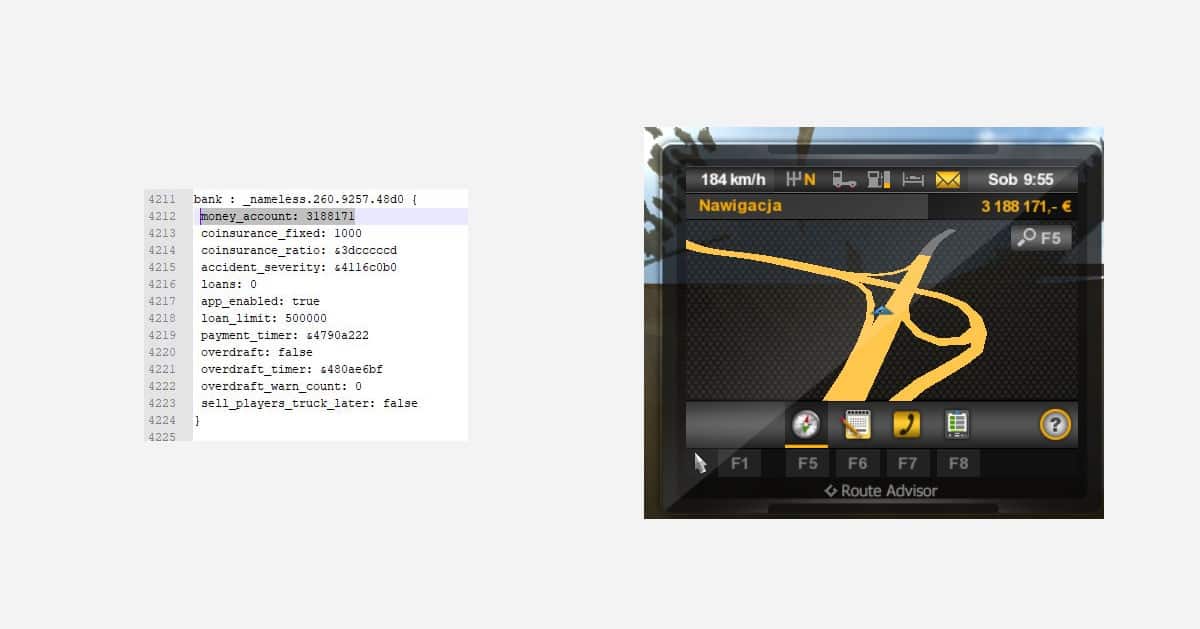This screenshot has width=1200, height=629.
Task: Click the yellow mail envelope icon
Action: (947, 180)
